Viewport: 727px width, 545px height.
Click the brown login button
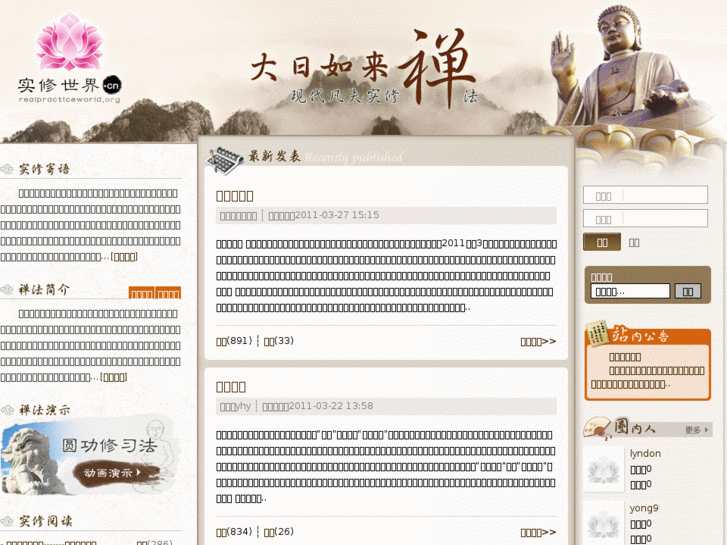pos(602,242)
